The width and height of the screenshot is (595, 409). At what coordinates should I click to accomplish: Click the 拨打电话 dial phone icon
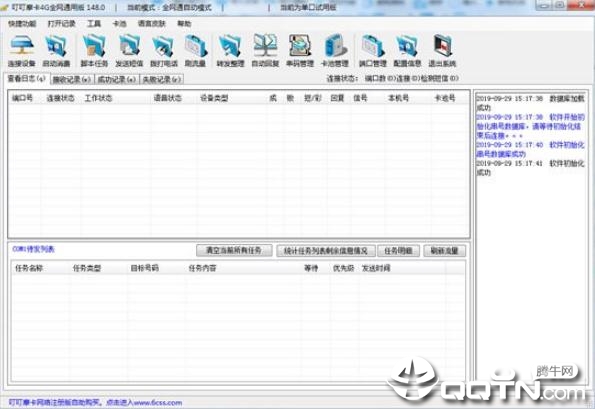(x=164, y=51)
